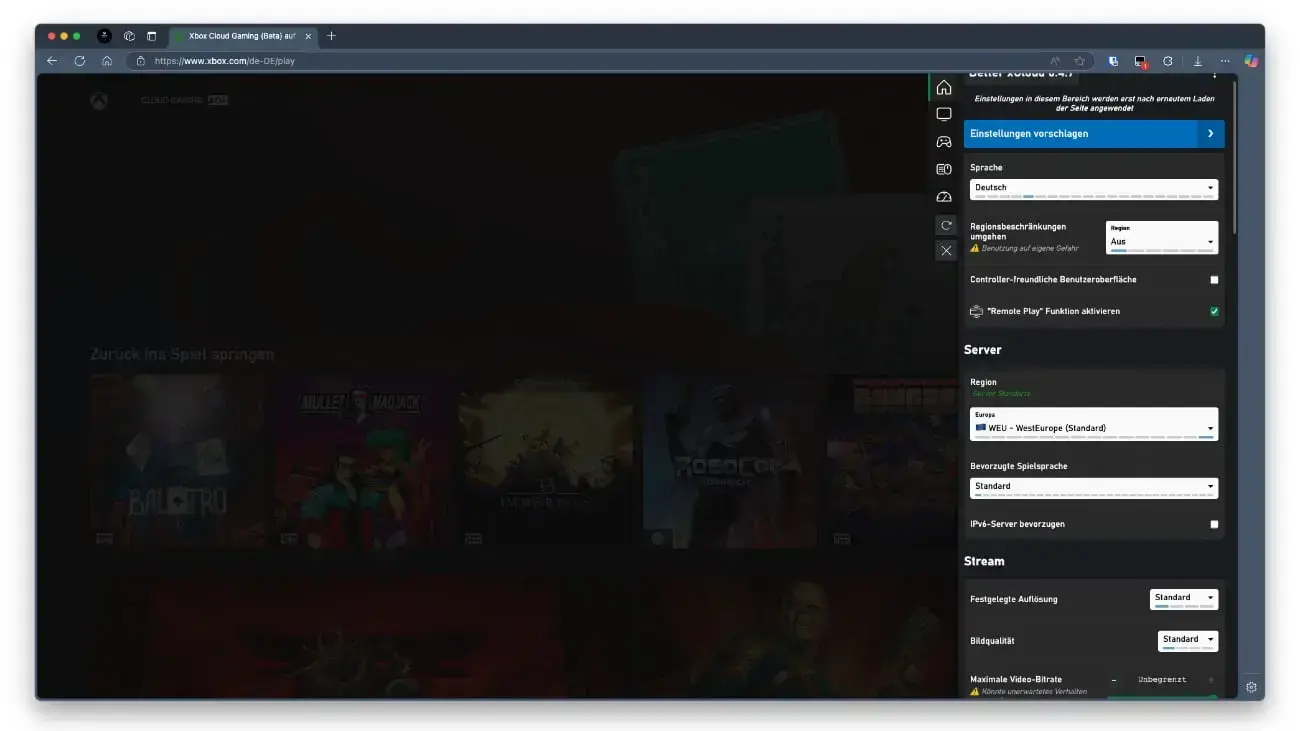The height and width of the screenshot is (731, 1300).
Task: Click the site info lock icon
Action: pos(141,61)
